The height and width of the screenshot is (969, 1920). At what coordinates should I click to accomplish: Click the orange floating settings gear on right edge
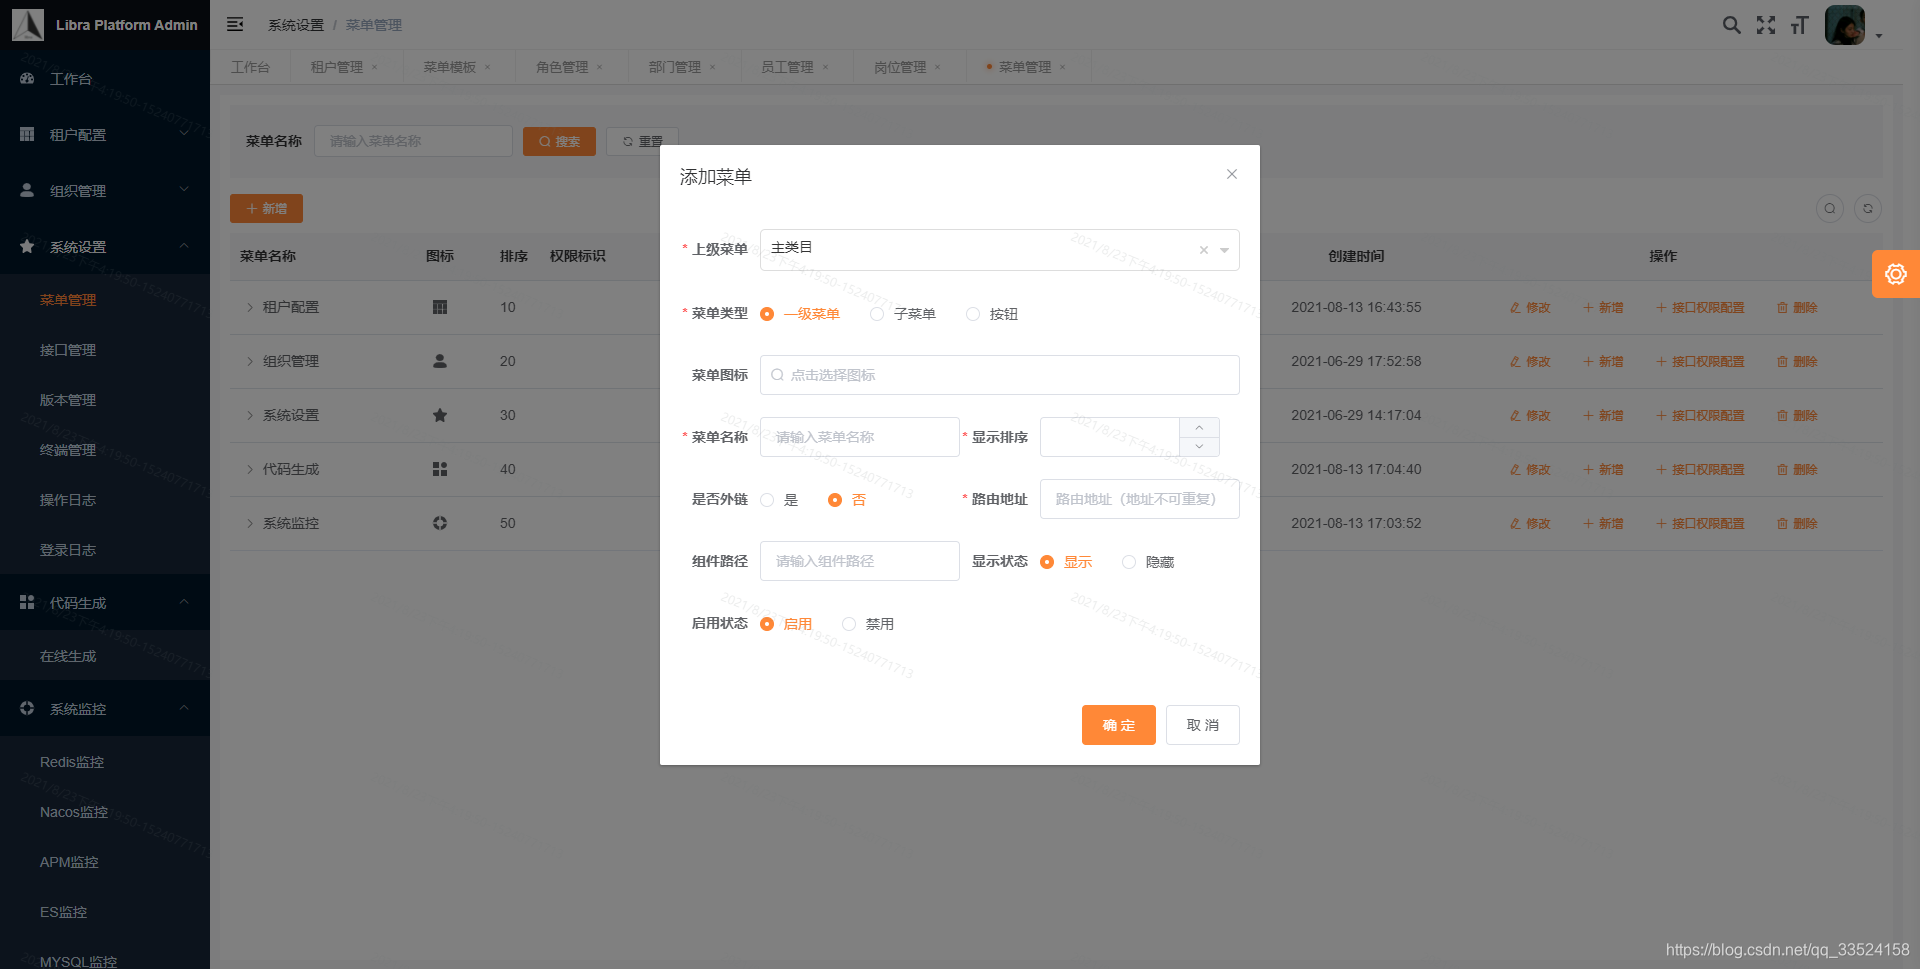click(x=1896, y=273)
